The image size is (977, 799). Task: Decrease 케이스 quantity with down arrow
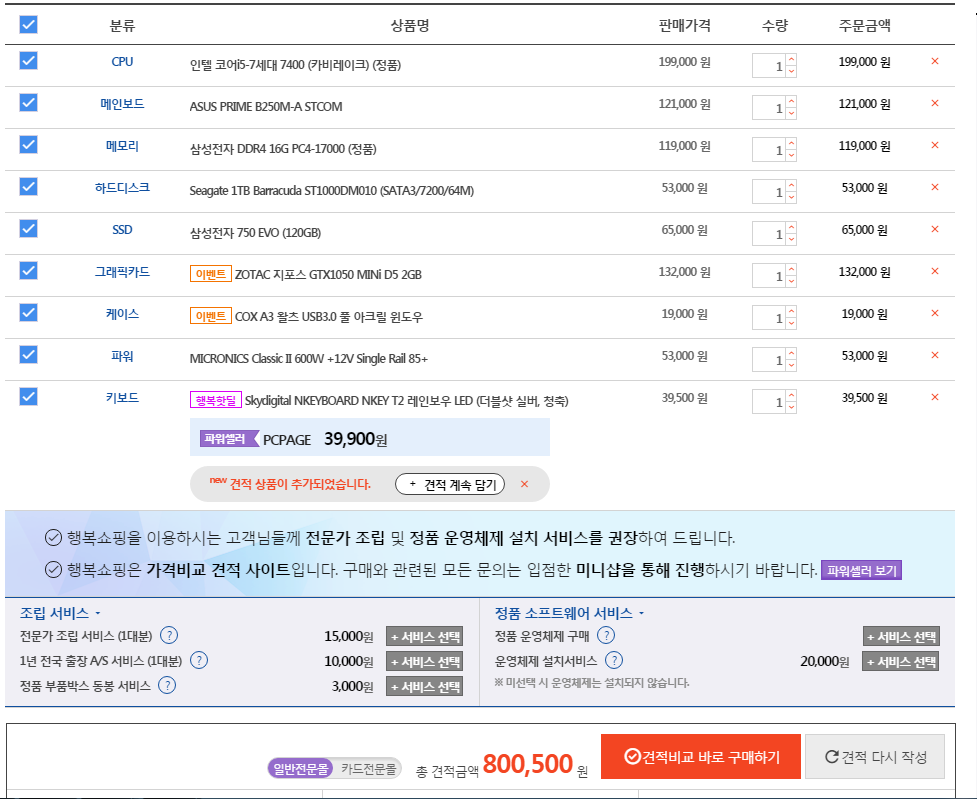[791, 323]
